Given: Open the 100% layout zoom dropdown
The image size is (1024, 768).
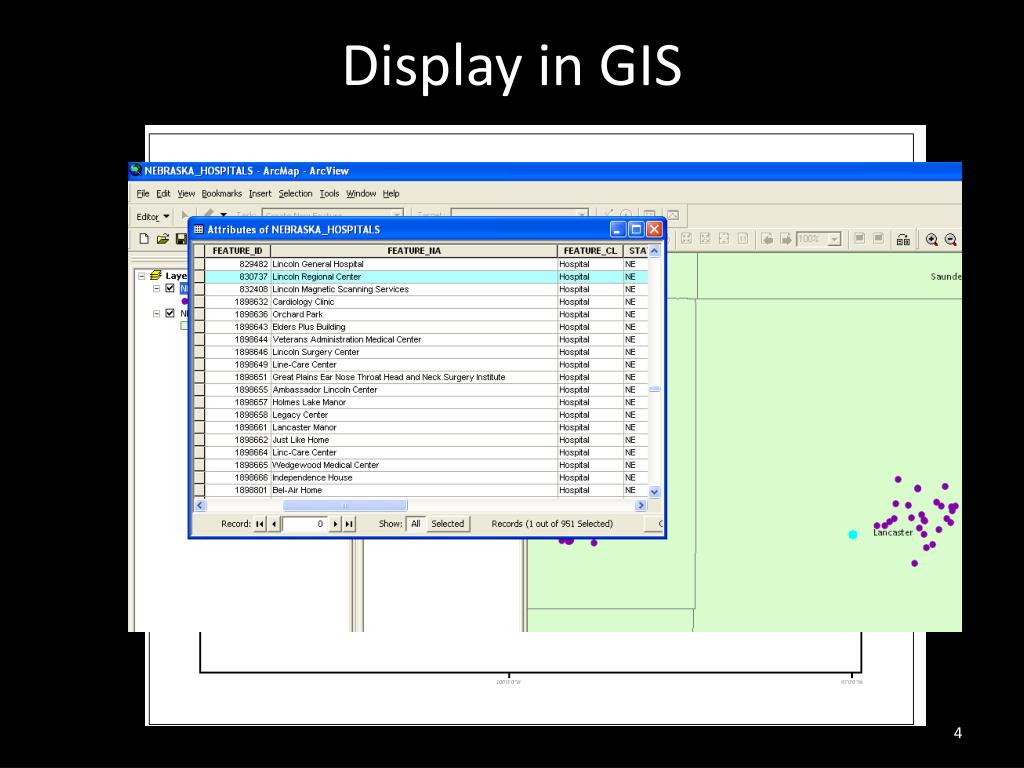Looking at the screenshot, I should [x=834, y=240].
